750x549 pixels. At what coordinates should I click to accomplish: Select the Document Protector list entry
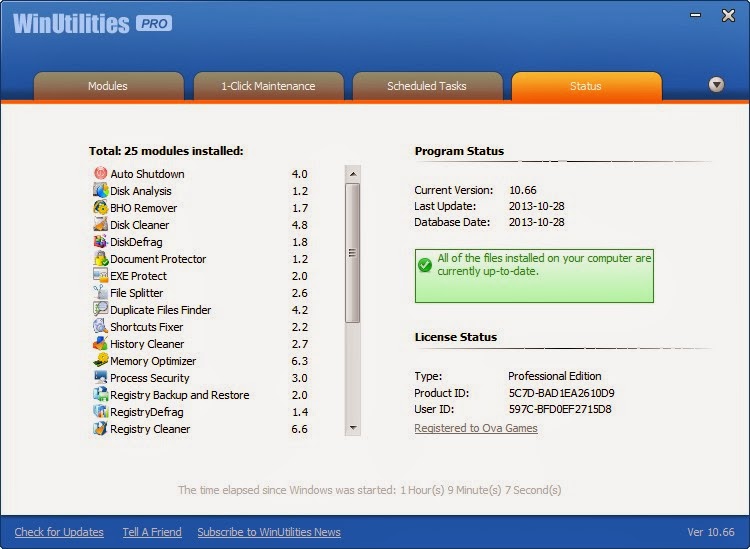click(158, 259)
